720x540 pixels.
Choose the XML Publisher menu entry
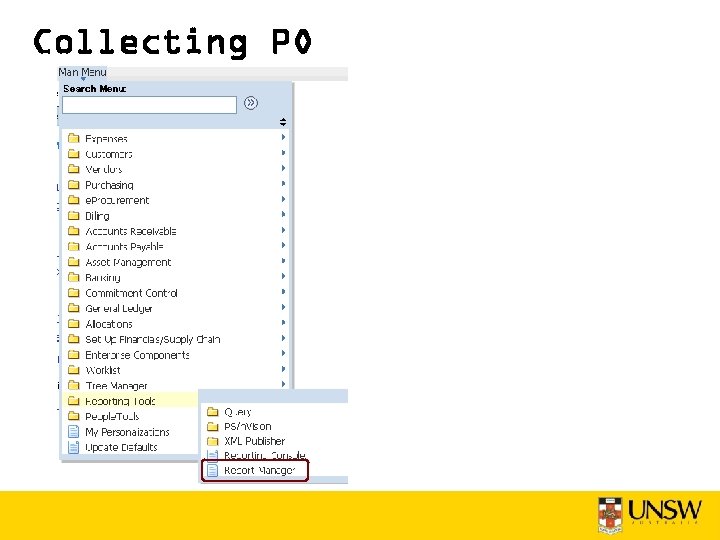pos(254,441)
